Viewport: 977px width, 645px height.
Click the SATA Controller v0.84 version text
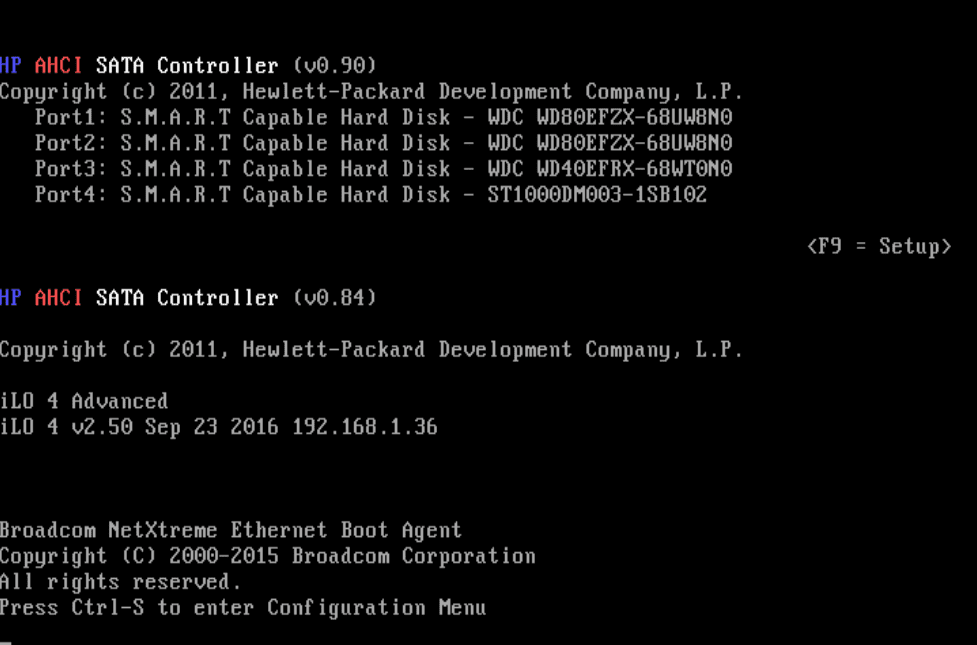point(335,298)
